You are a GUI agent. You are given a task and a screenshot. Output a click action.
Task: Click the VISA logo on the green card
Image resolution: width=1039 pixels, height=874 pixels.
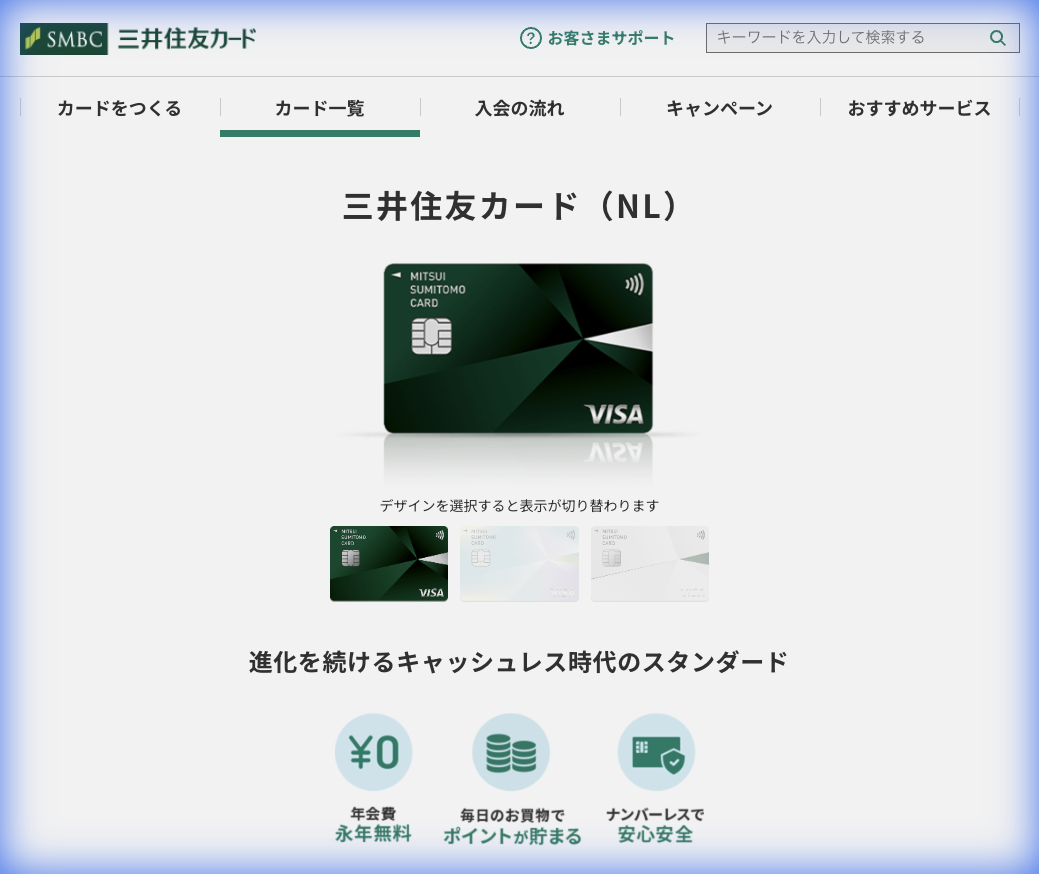click(614, 411)
